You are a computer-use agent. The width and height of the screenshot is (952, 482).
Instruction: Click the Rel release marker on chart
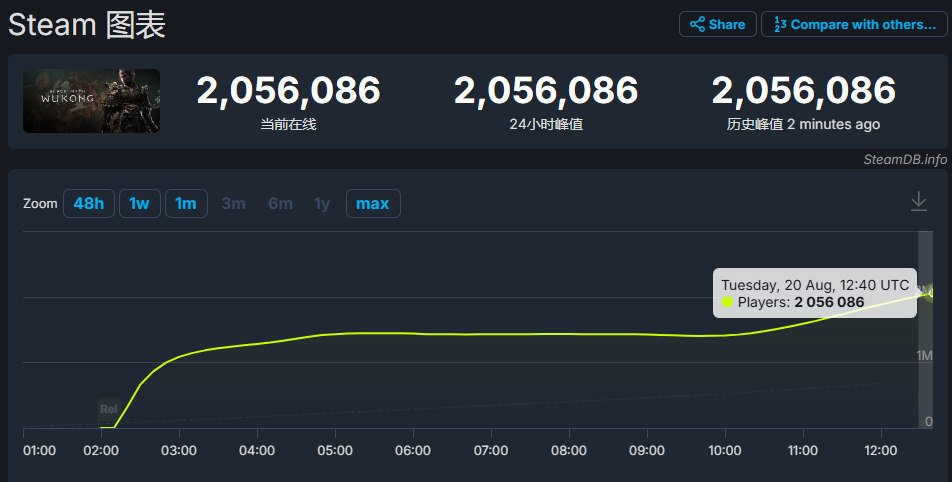(109, 409)
